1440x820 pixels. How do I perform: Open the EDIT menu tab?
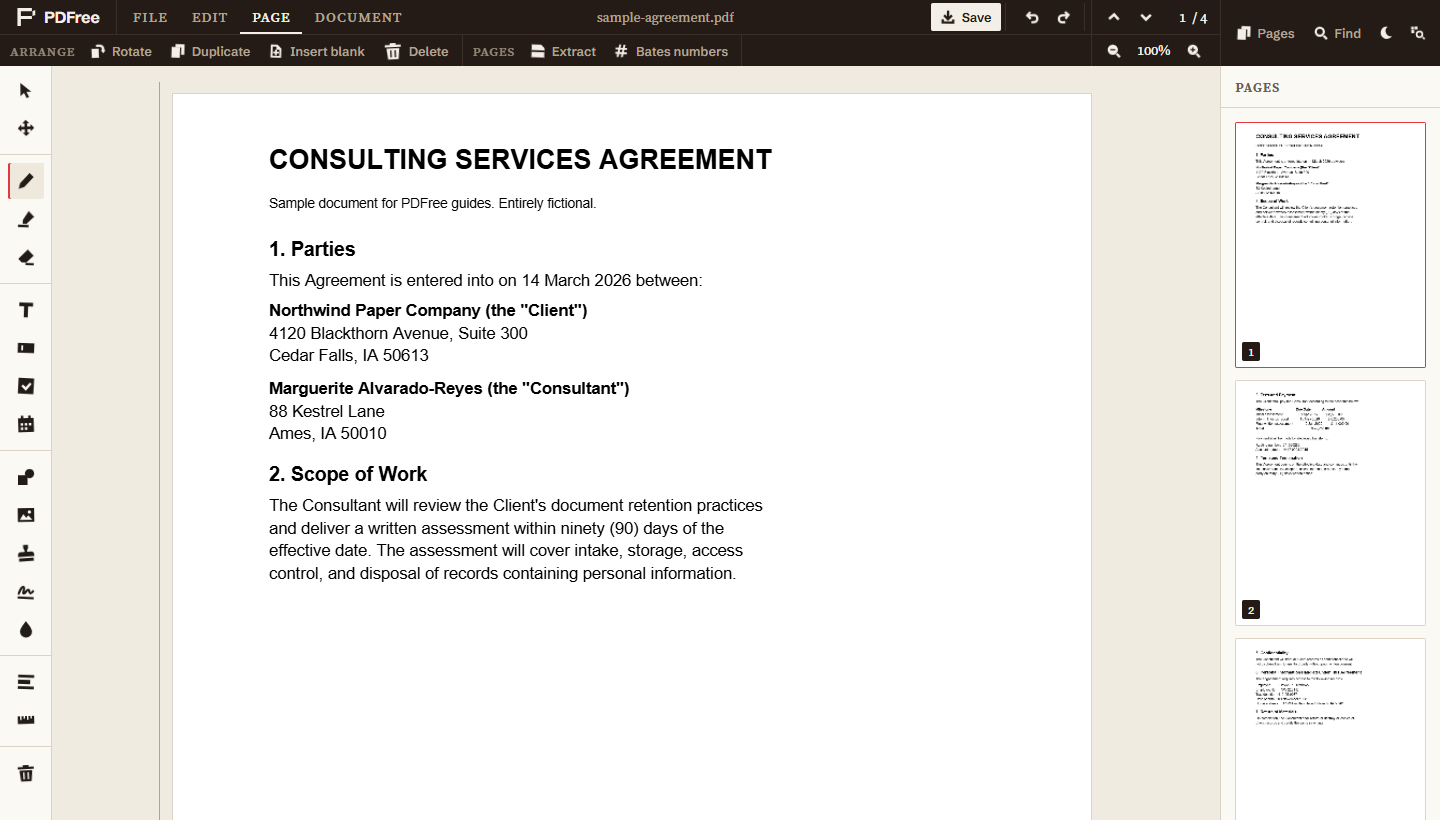[210, 18]
